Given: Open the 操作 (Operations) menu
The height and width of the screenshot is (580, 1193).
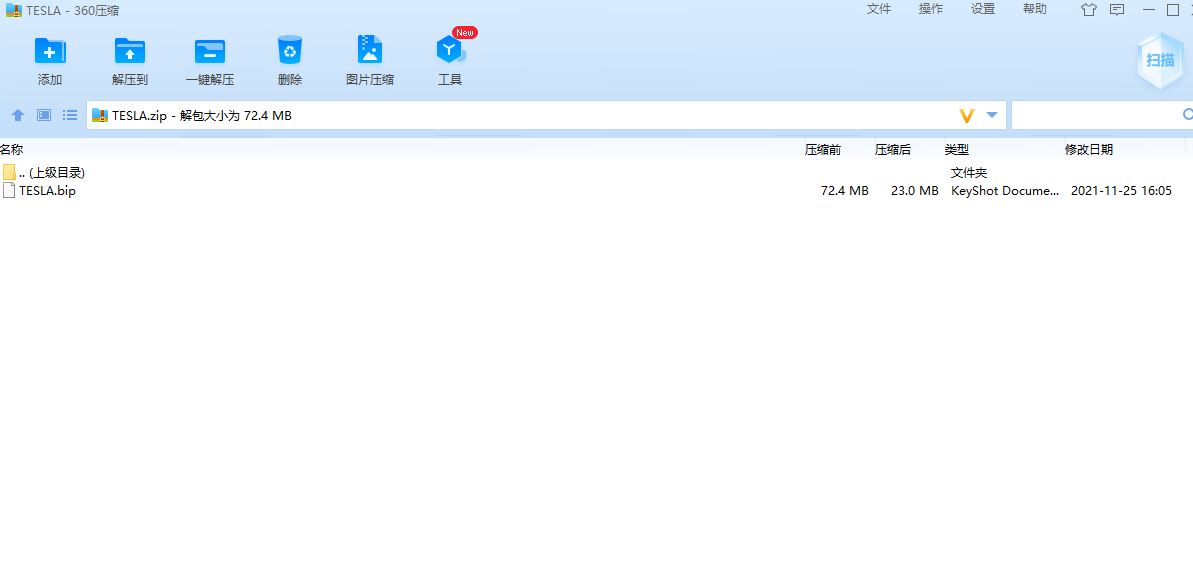Looking at the screenshot, I should (x=931, y=9).
